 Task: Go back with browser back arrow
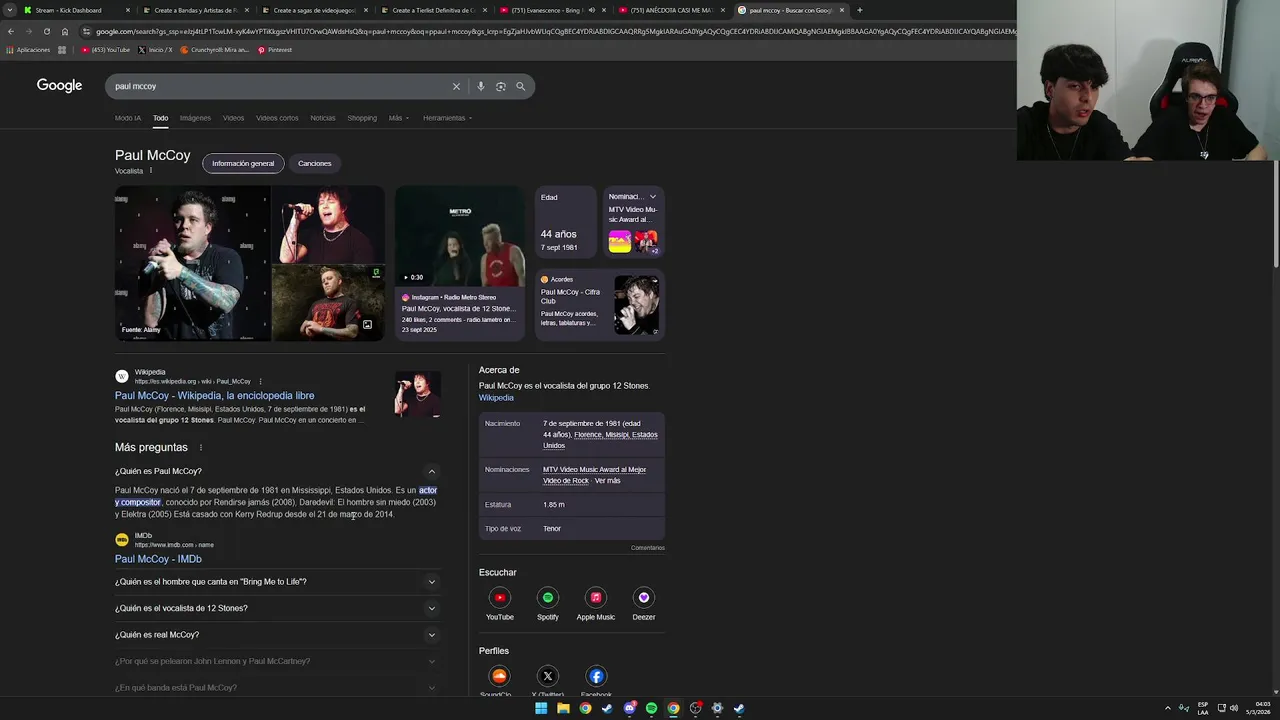pos(11,31)
